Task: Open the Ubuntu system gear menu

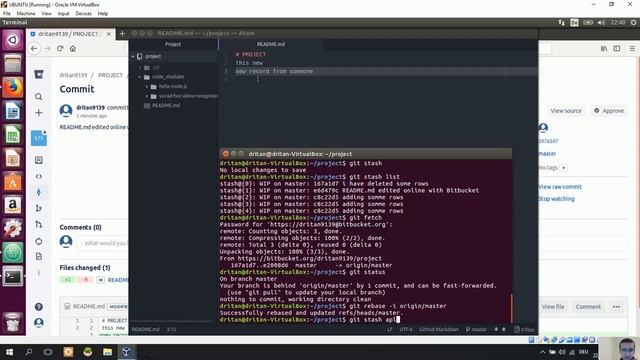Action: coord(633,22)
